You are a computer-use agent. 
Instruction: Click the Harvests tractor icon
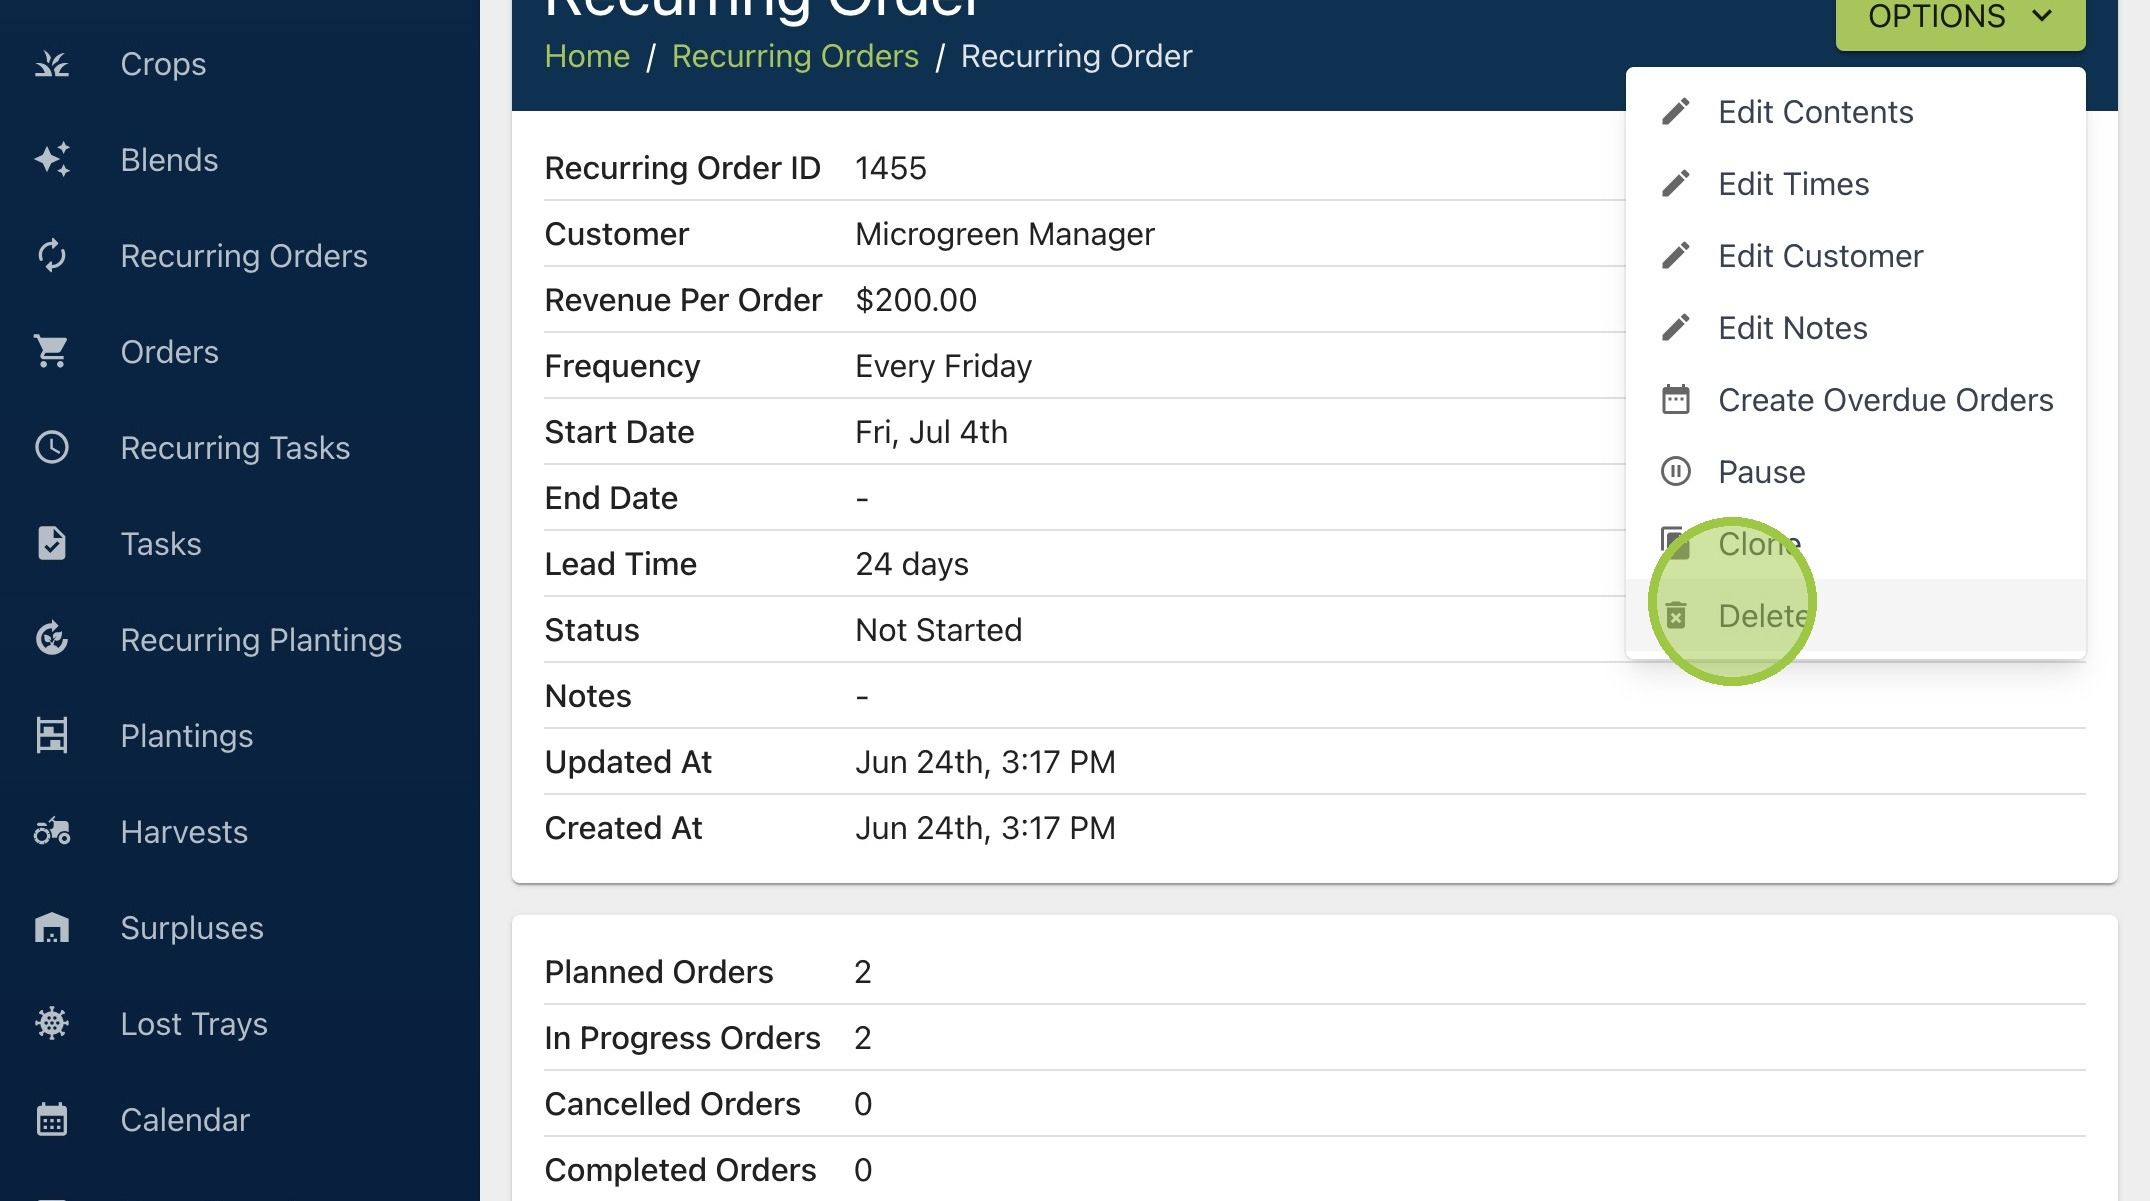[52, 832]
